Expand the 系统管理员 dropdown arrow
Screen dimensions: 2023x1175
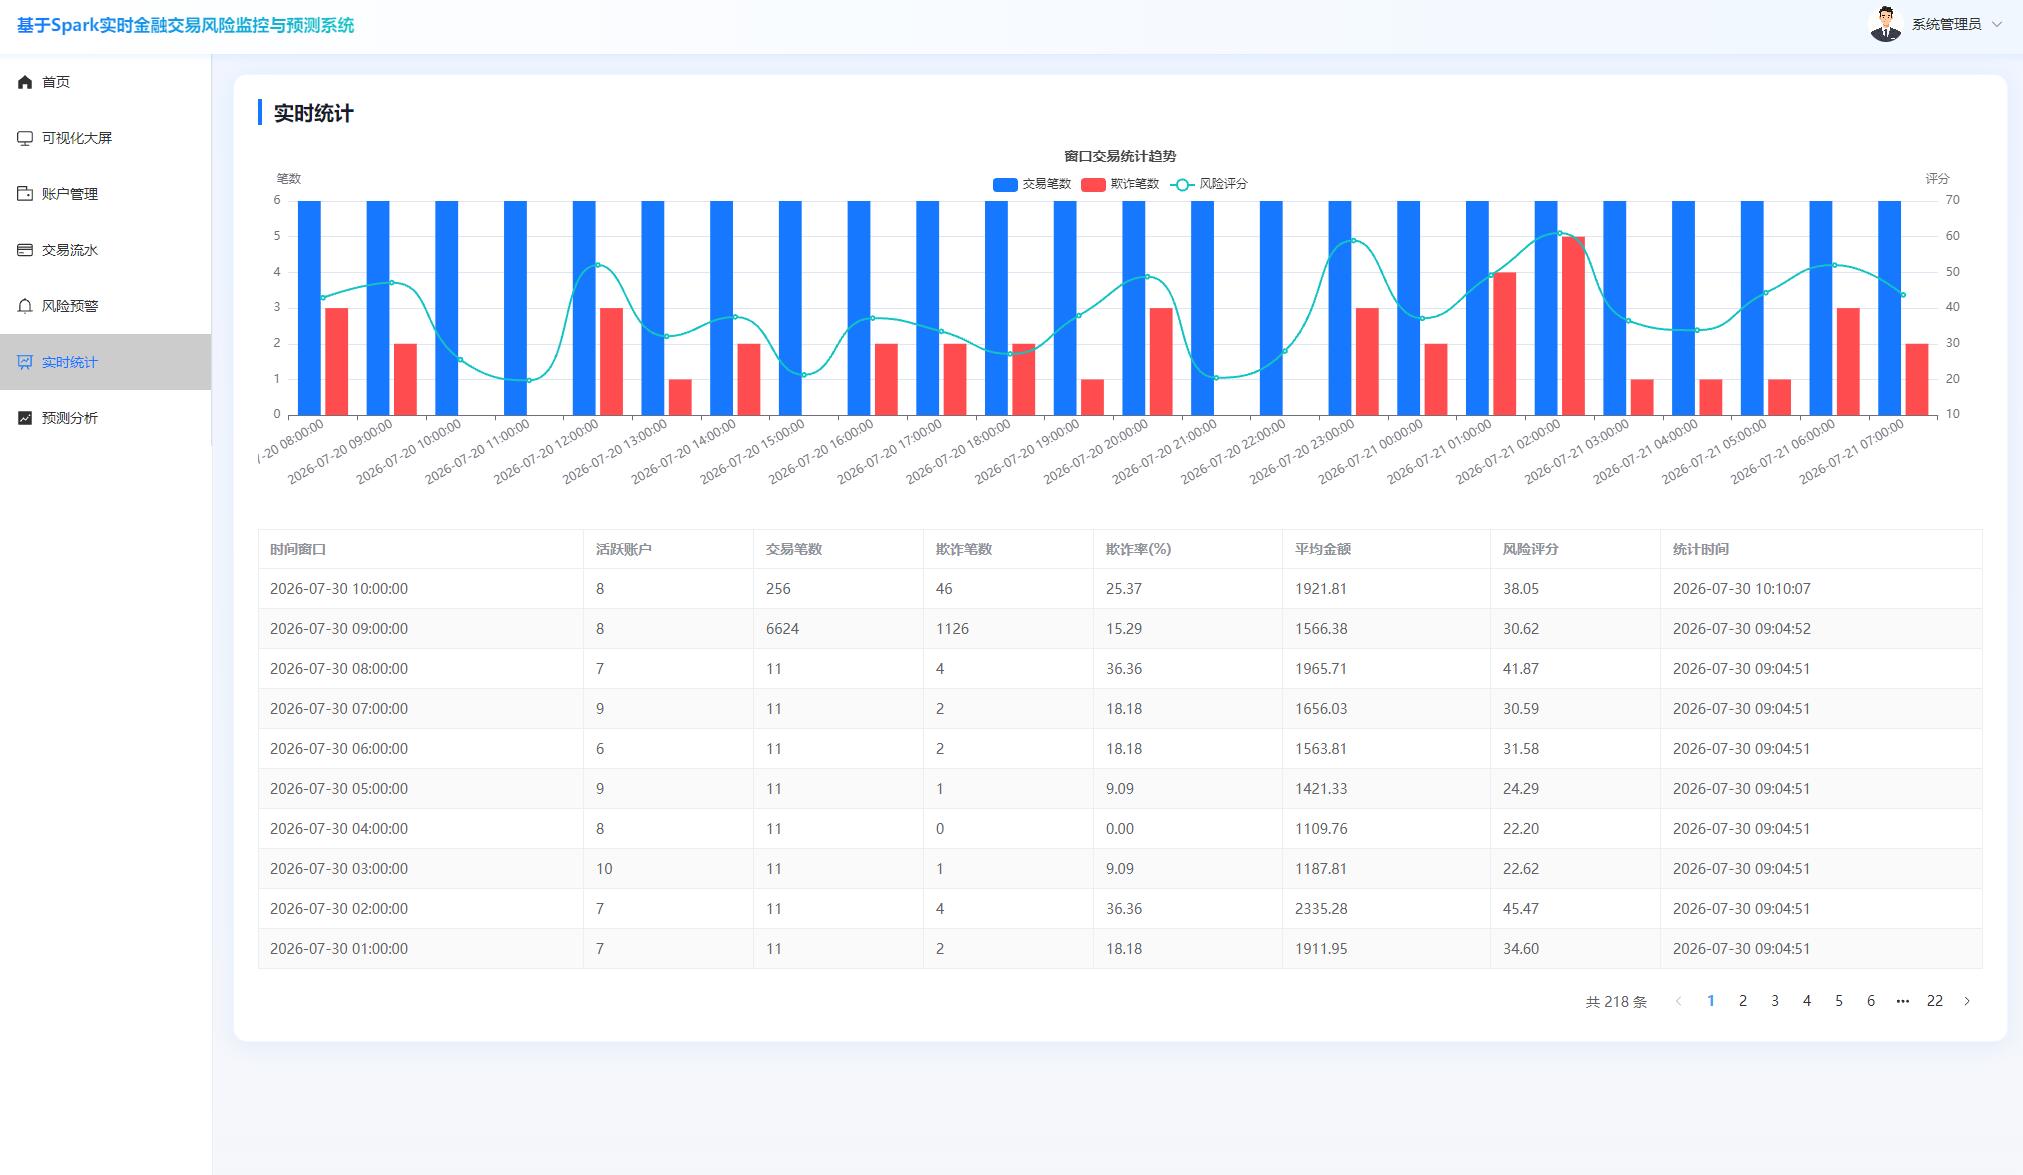tap(1997, 24)
